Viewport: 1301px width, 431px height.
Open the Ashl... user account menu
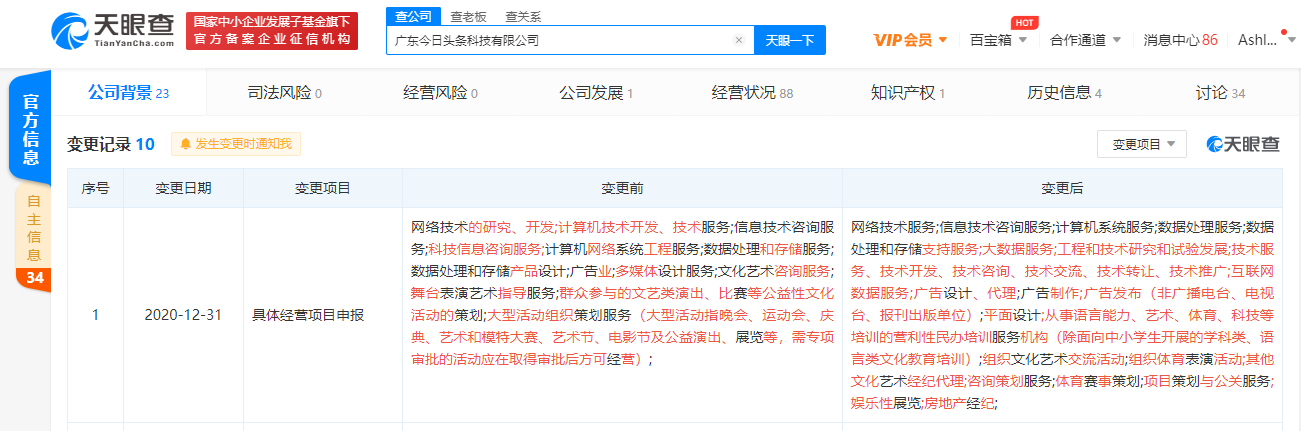pos(1263,40)
